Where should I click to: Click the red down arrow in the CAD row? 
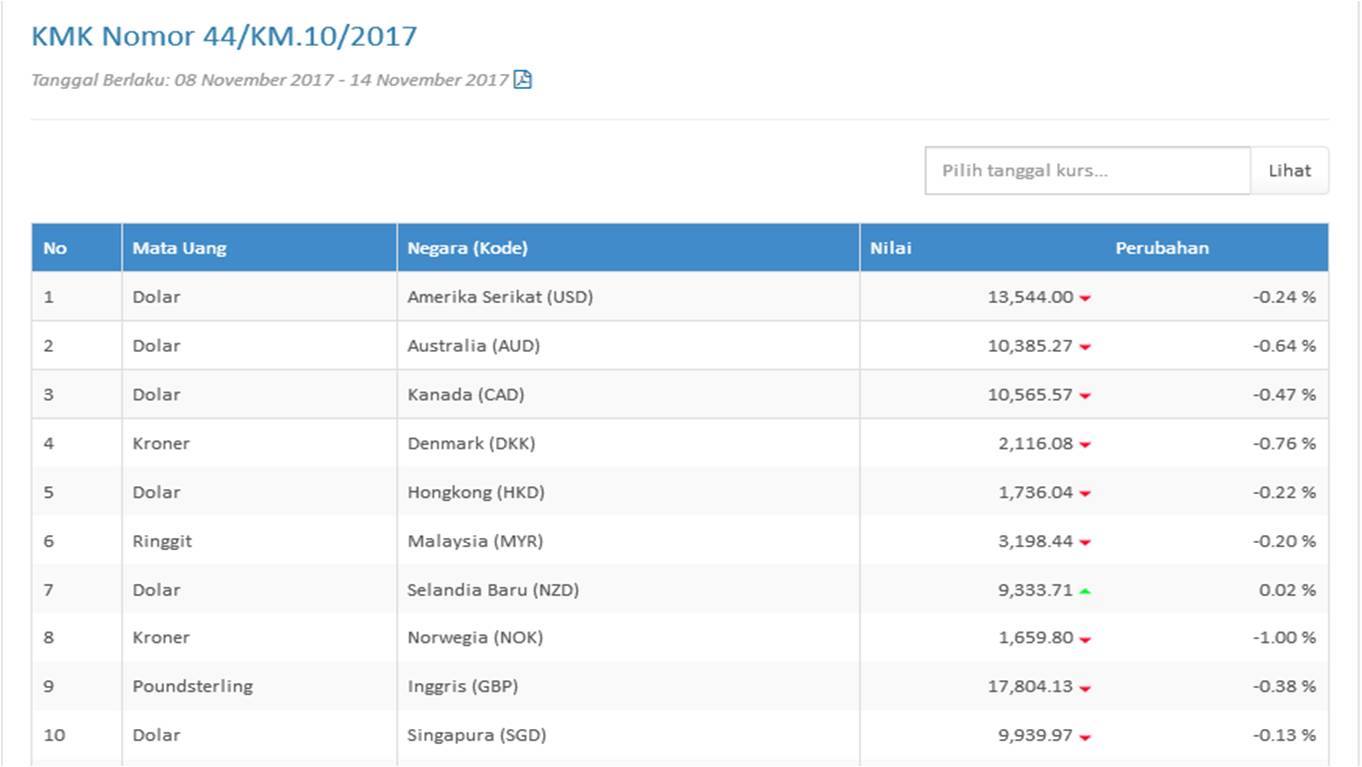point(1085,396)
